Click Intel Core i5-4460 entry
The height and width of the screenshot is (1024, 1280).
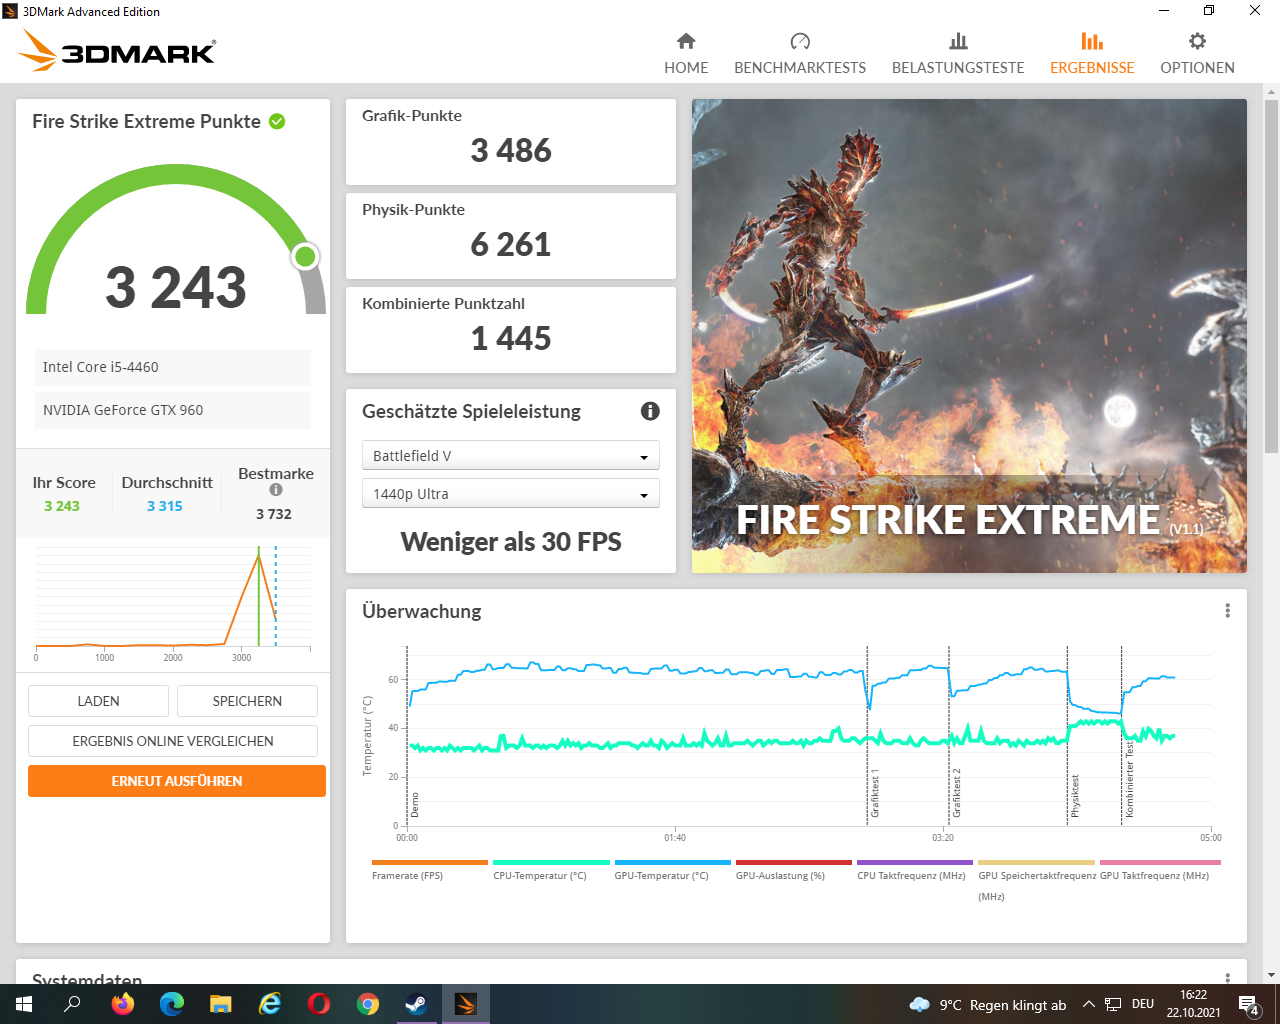(173, 367)
